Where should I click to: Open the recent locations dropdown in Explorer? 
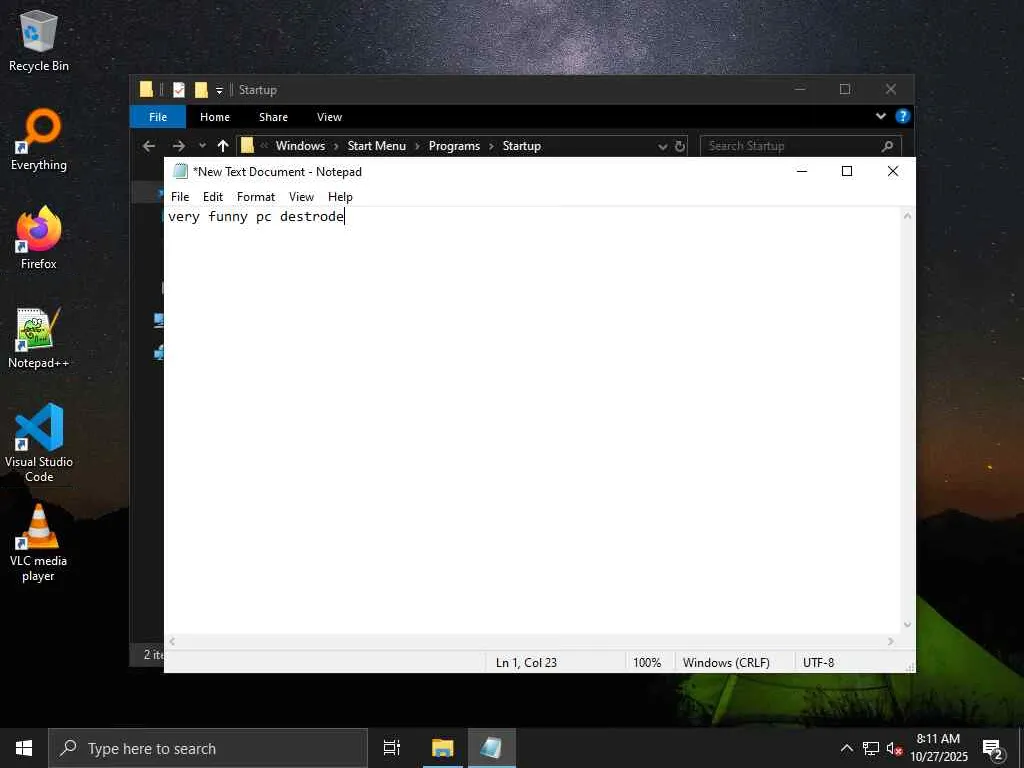tap(202, 146)
